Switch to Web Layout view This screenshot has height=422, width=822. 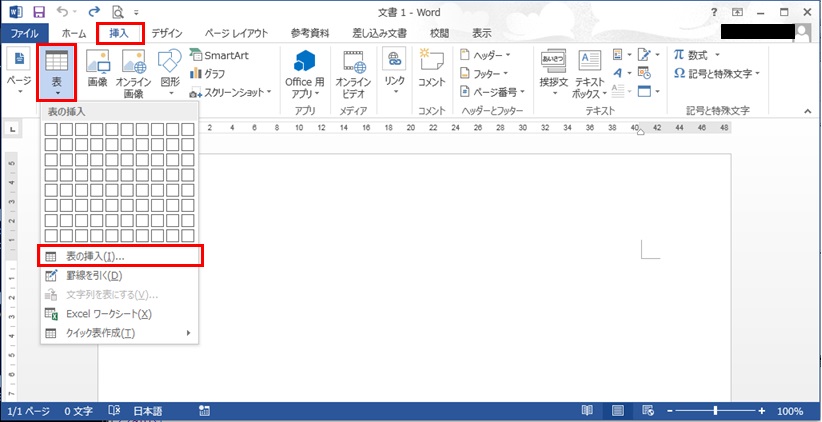coord(648,411)
